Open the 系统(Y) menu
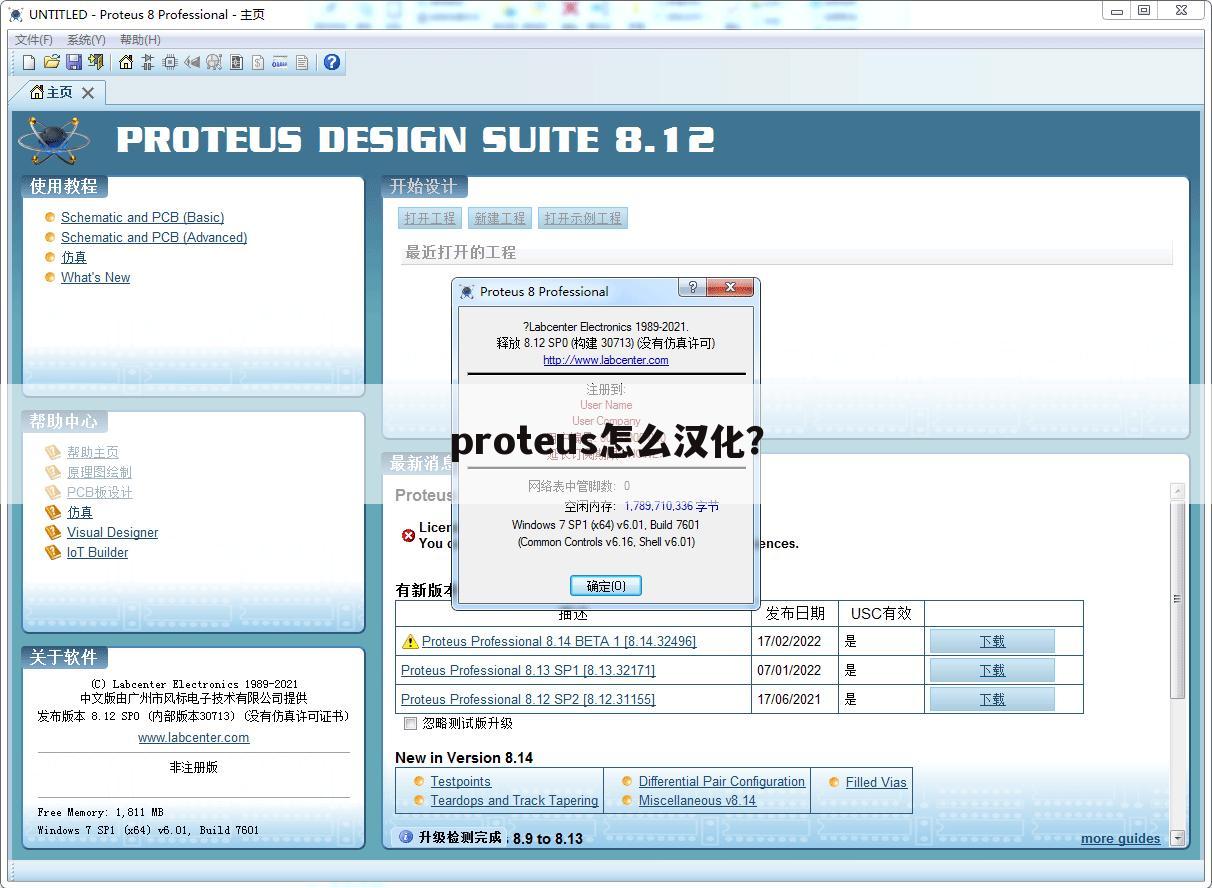The height and width of the screenshot is (888, 1212). point(86,39)
